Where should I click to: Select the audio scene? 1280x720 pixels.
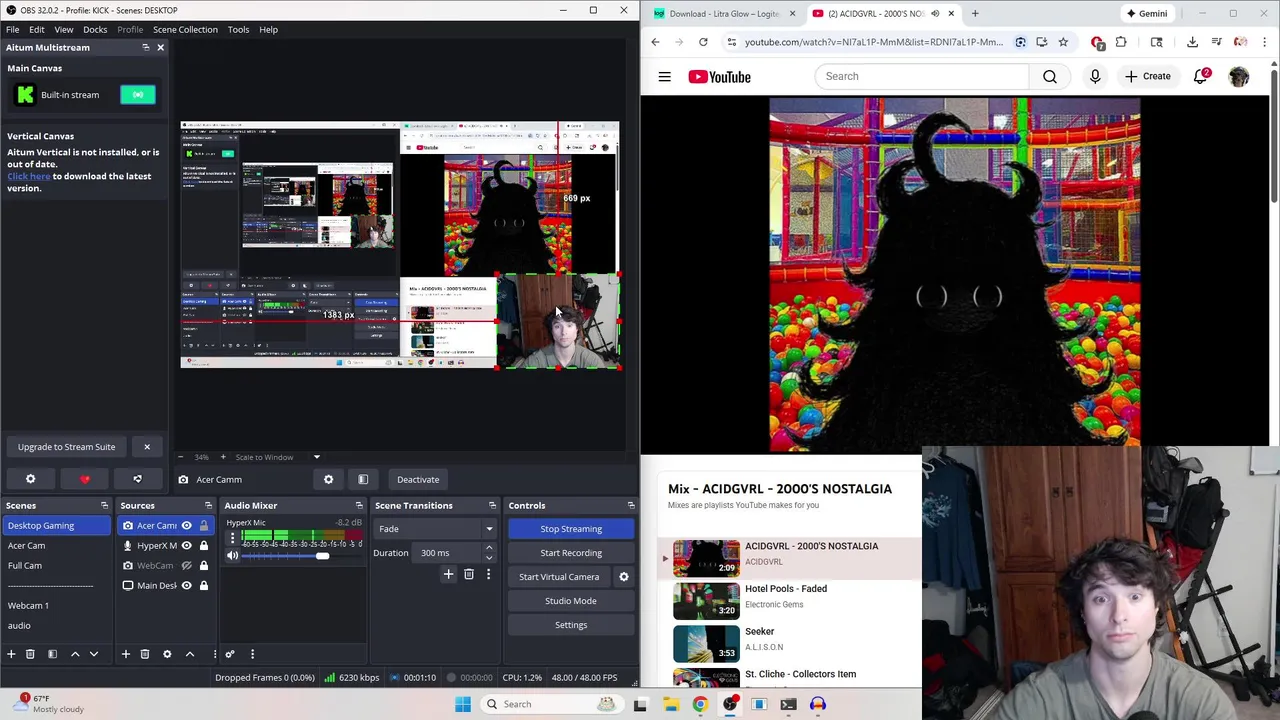coord(56,625)
